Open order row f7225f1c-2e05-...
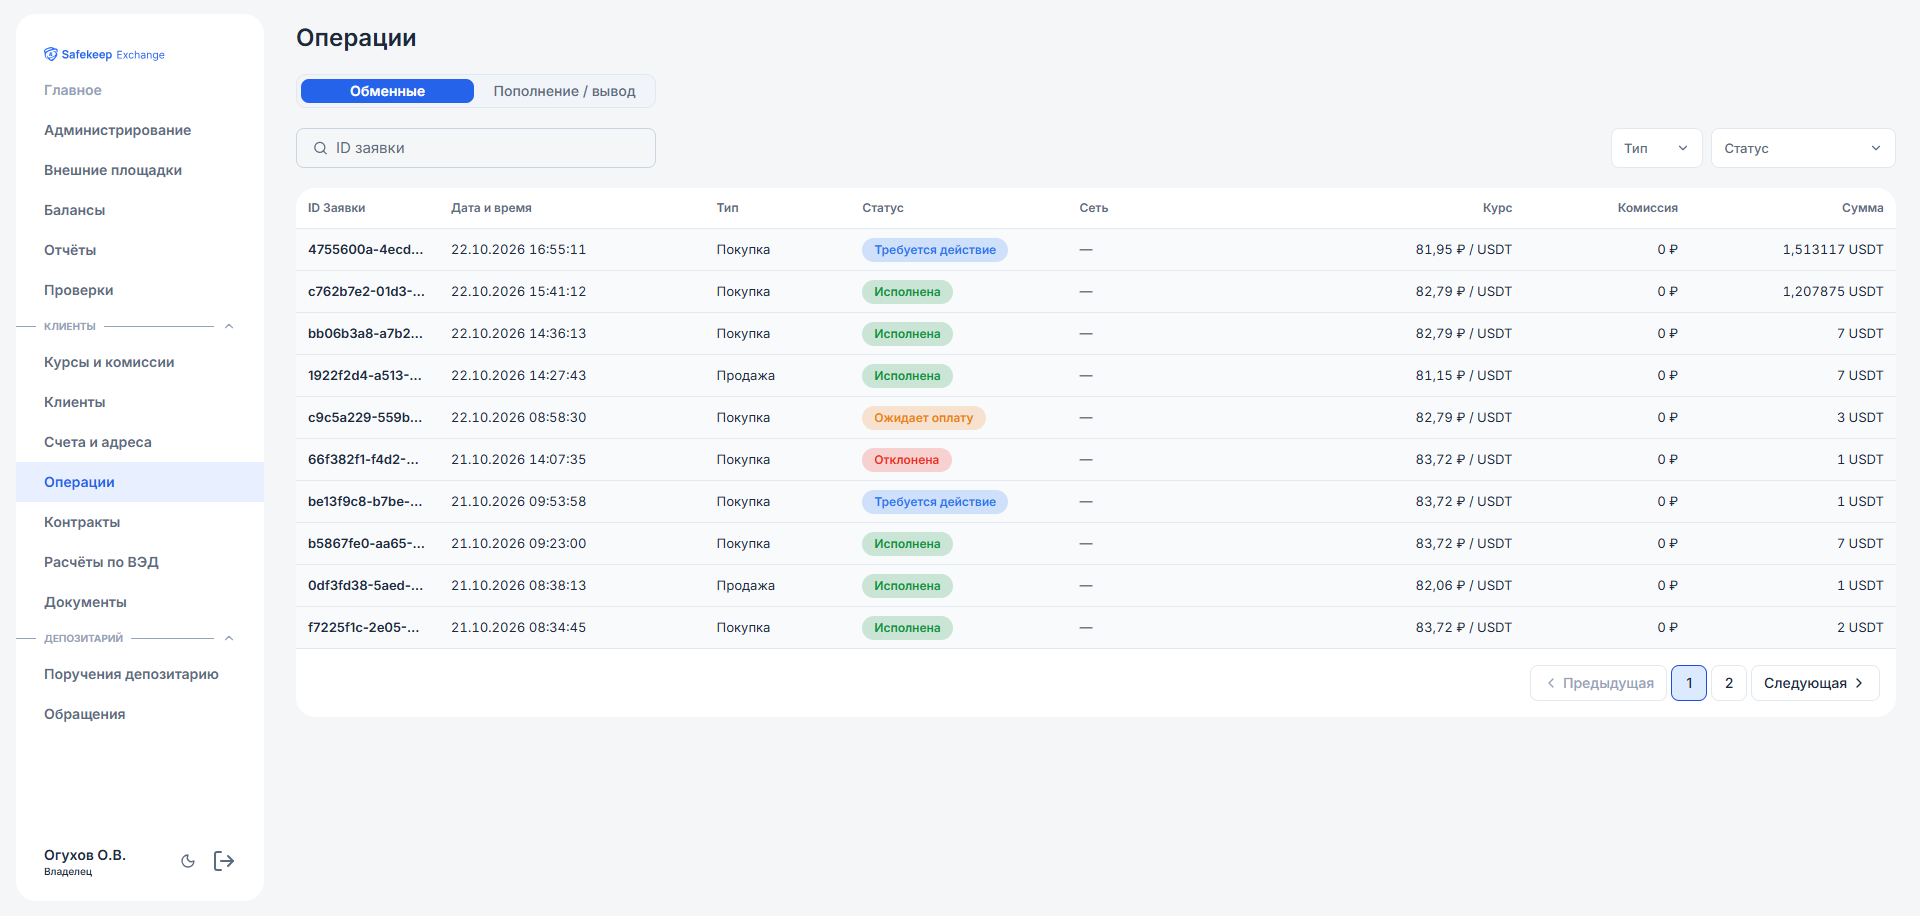Screen dimensions: 1920x916 coord(1095,628)
